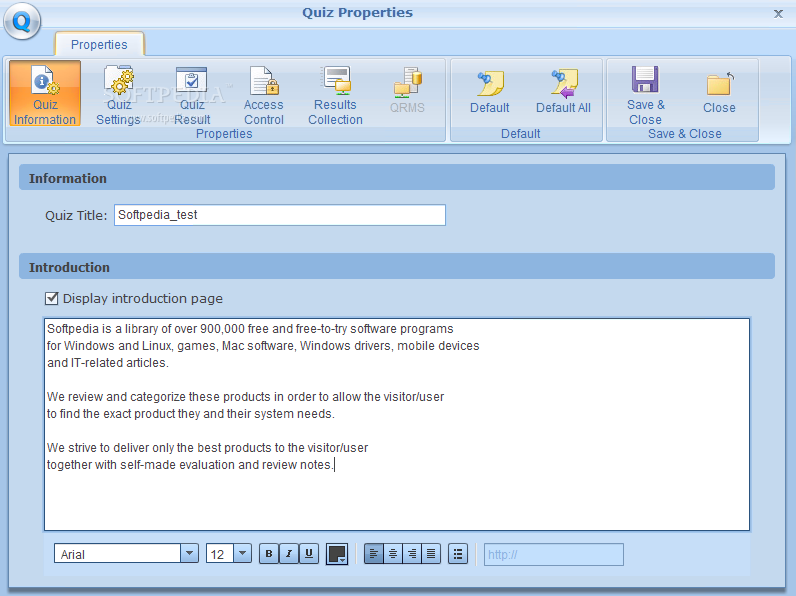The height and width of the screenshot is (596, 796).
Task: Toggle bold text formatting
Action: coord(269,554)
